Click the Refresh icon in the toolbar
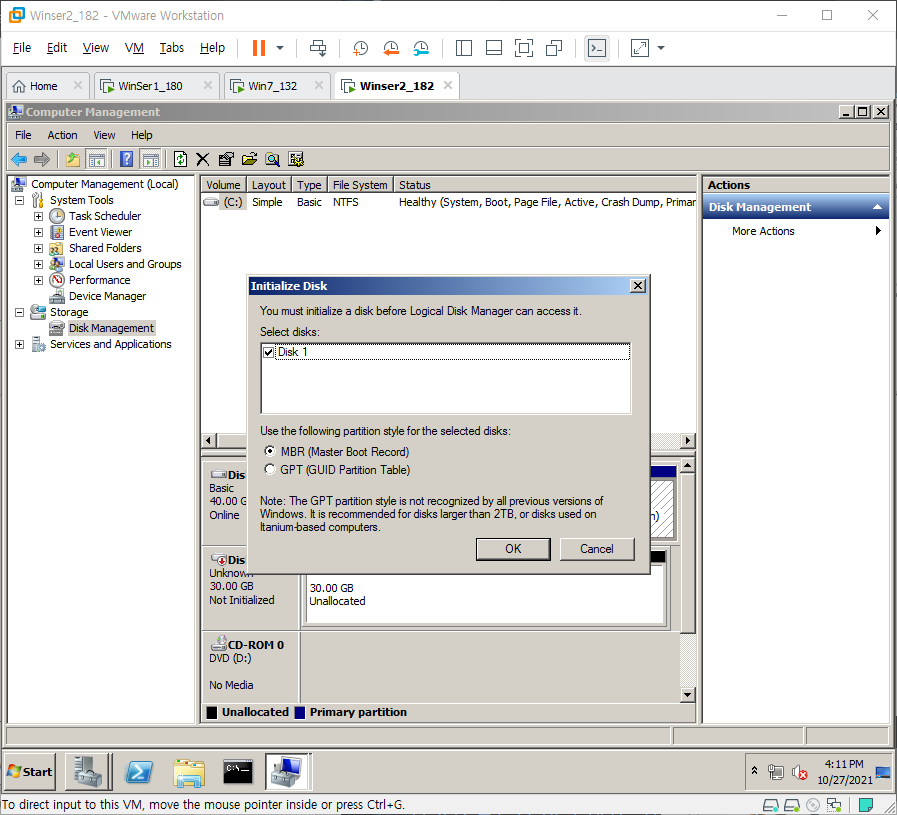 180,159
